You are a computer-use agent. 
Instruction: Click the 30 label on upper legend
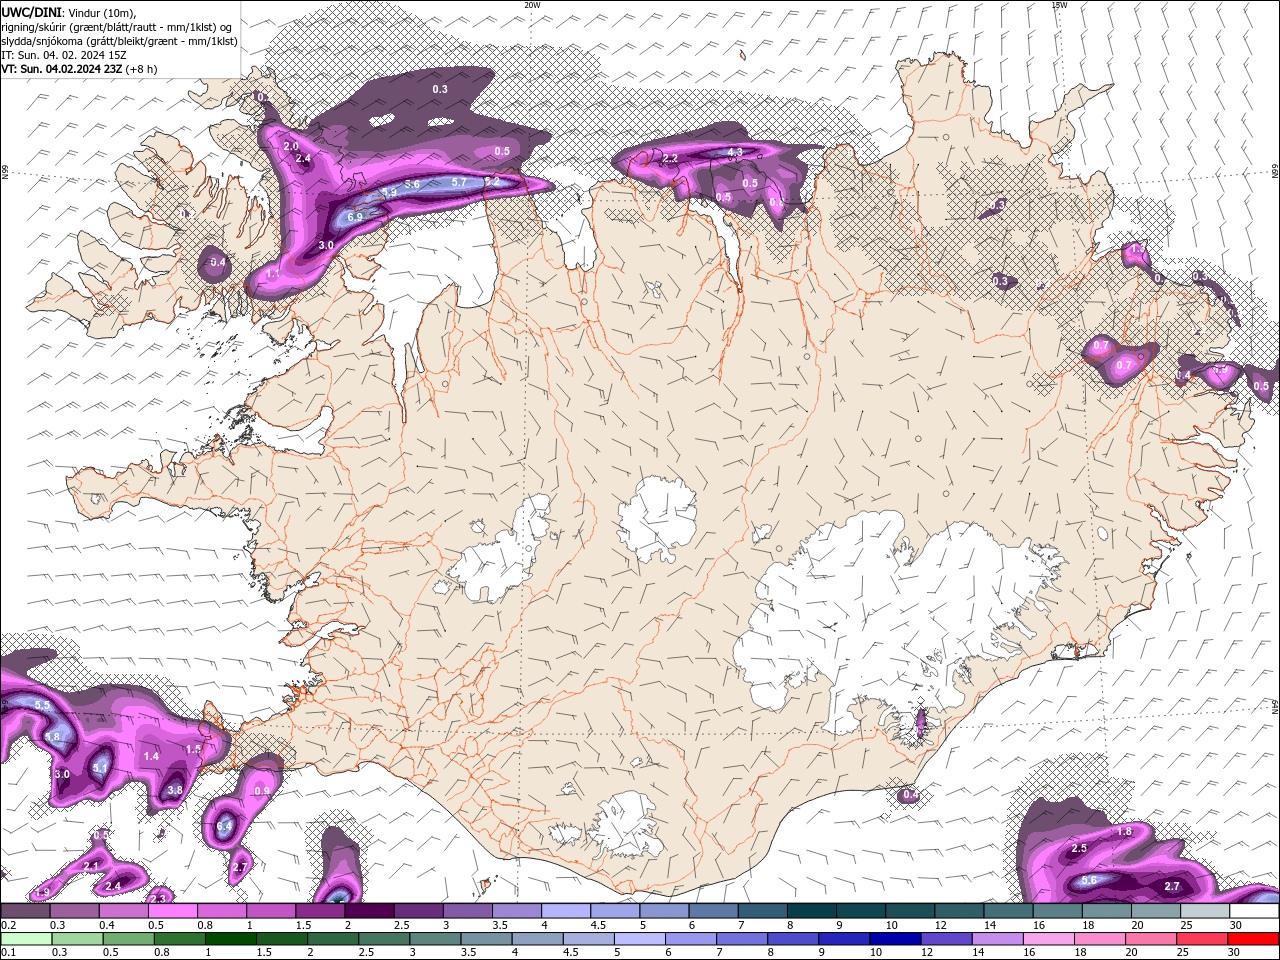click(x=1236, y=924)
